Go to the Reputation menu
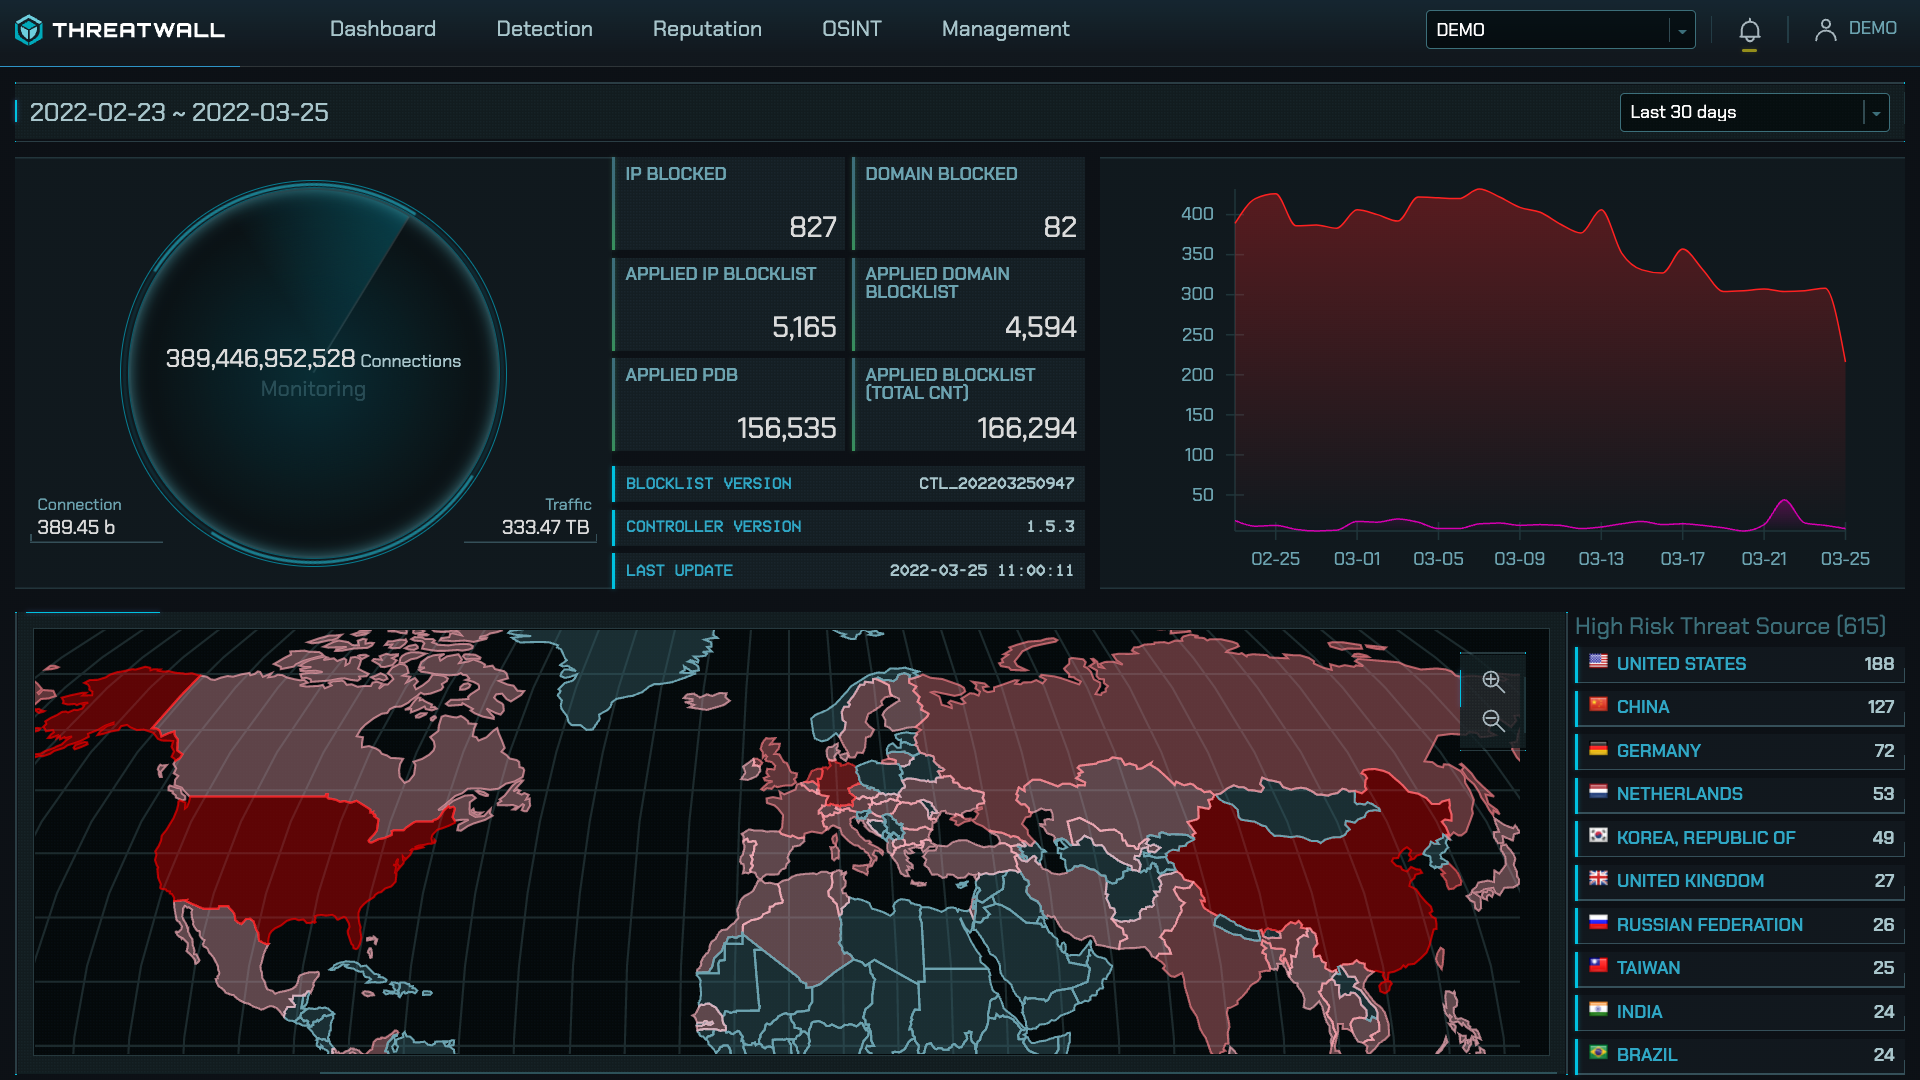 click(x=707, y=29)
